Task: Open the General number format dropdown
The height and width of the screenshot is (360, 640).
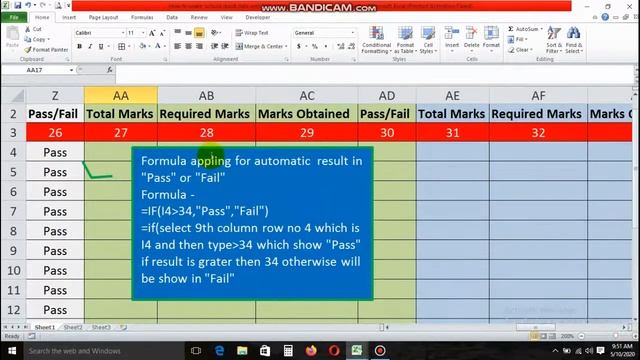Action: pyautogui.click(x=353, y=33)
